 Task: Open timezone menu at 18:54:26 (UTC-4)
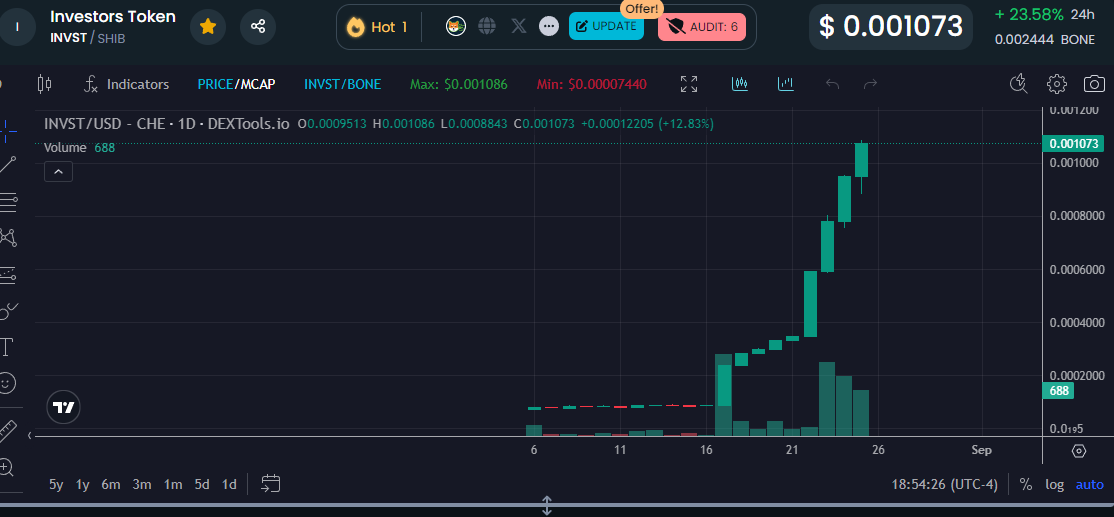tap(944, 484)
